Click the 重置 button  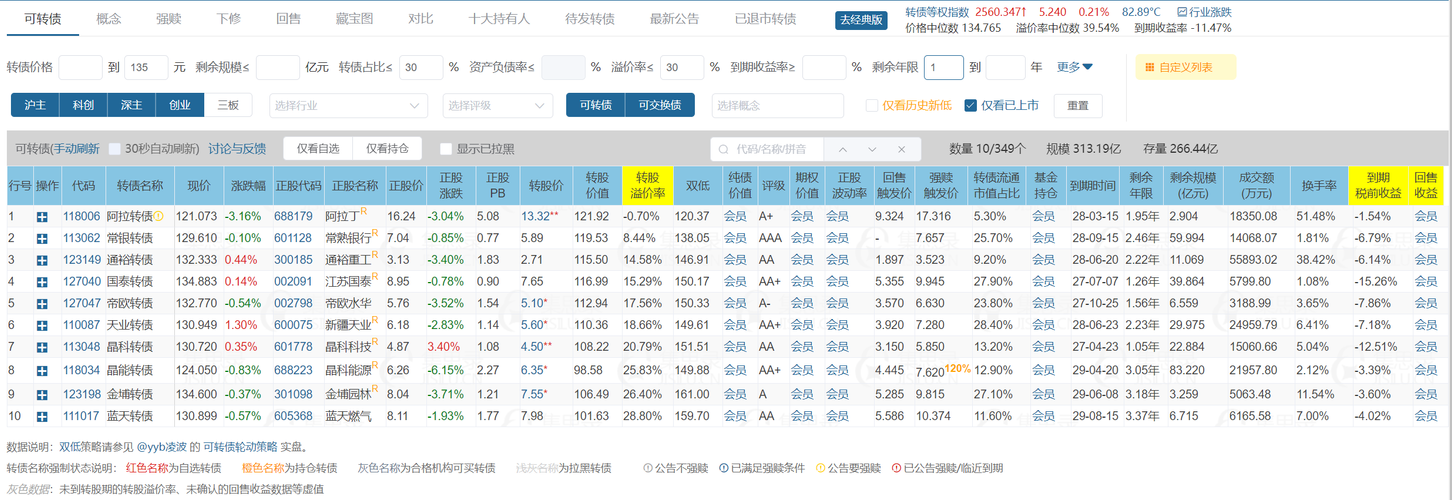pos(1077,105)
